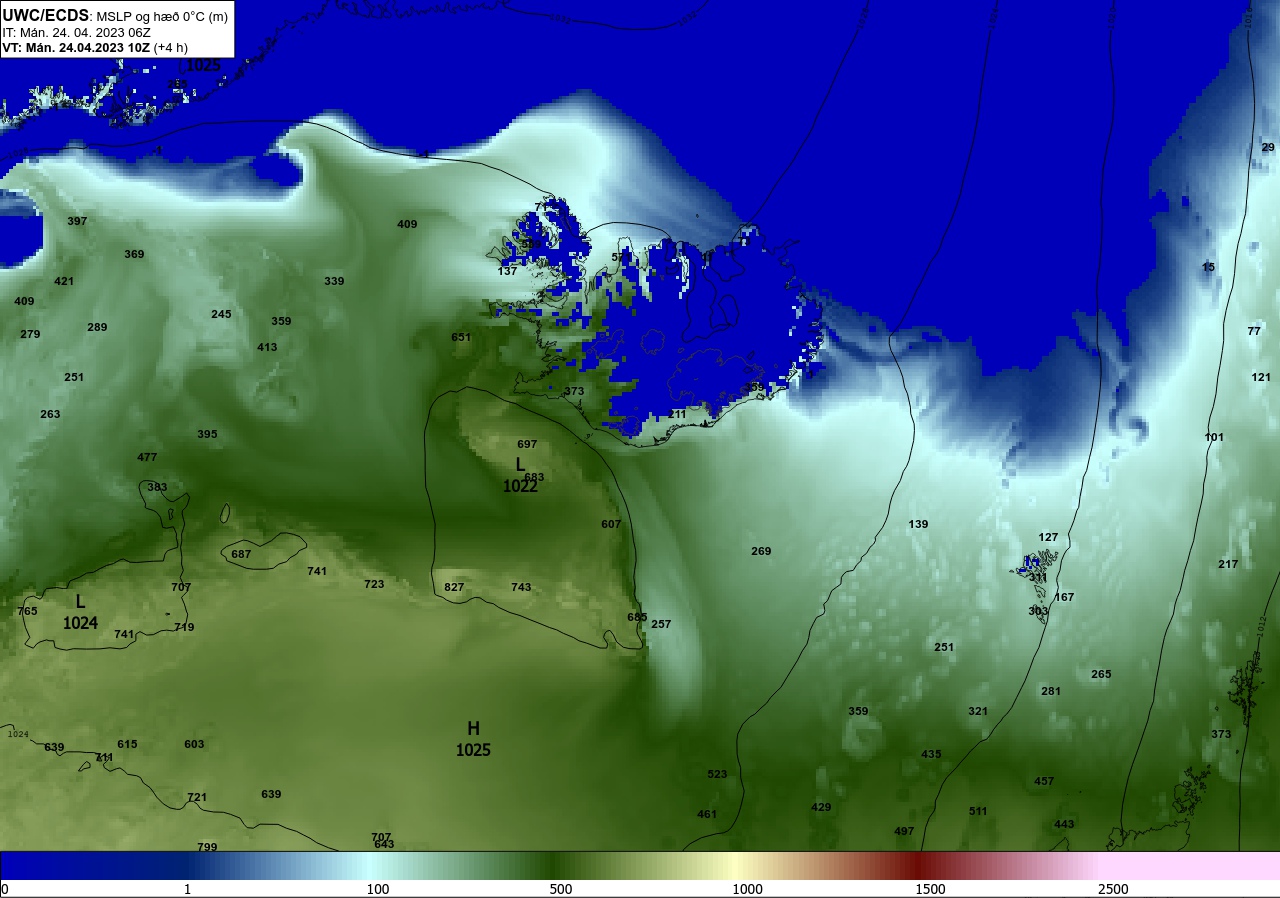Click the height value '461'
Viewport: 1280px width, 898px height.
click(707, 814)
